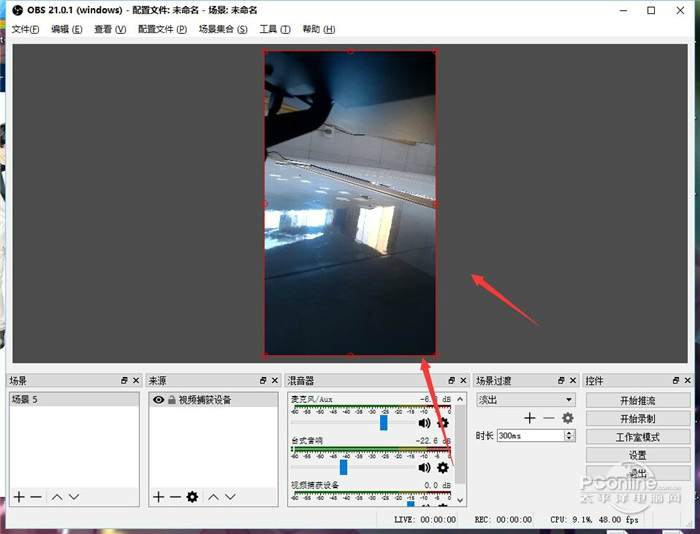Adjust 视频捕获设备 mixer volume slider

[x=411, y=504]
